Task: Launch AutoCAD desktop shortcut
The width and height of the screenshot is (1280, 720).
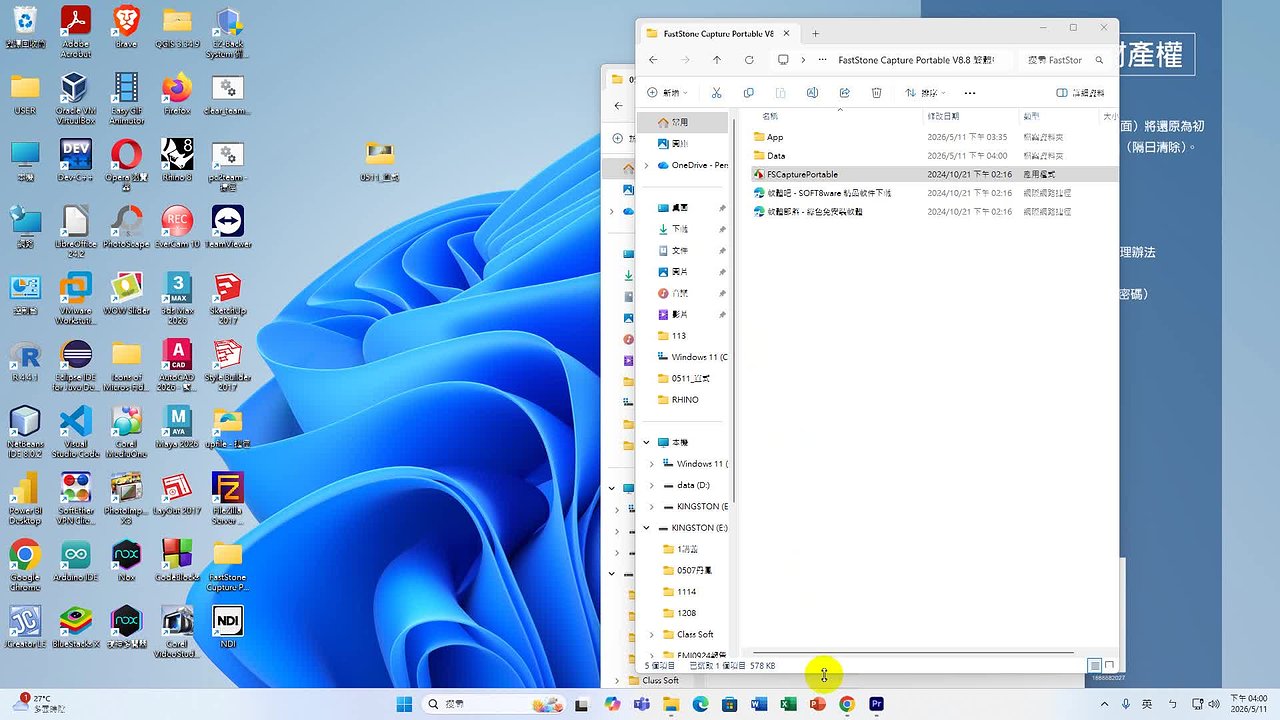Action: point(177,364)
